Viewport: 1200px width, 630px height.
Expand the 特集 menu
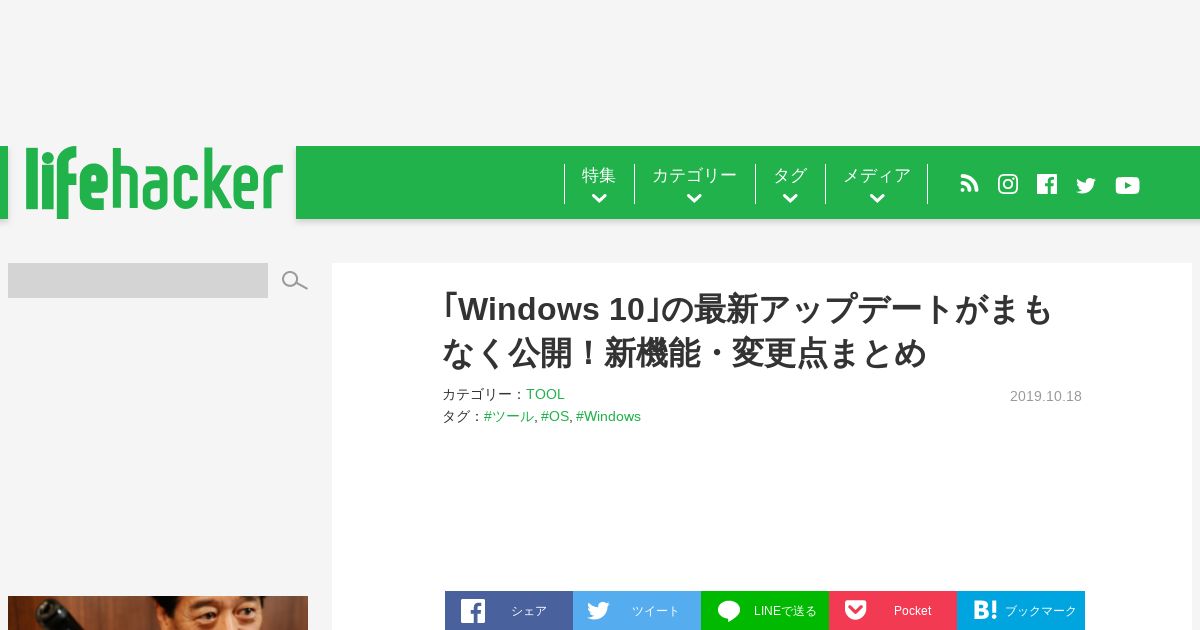click(x=599, y=184)
